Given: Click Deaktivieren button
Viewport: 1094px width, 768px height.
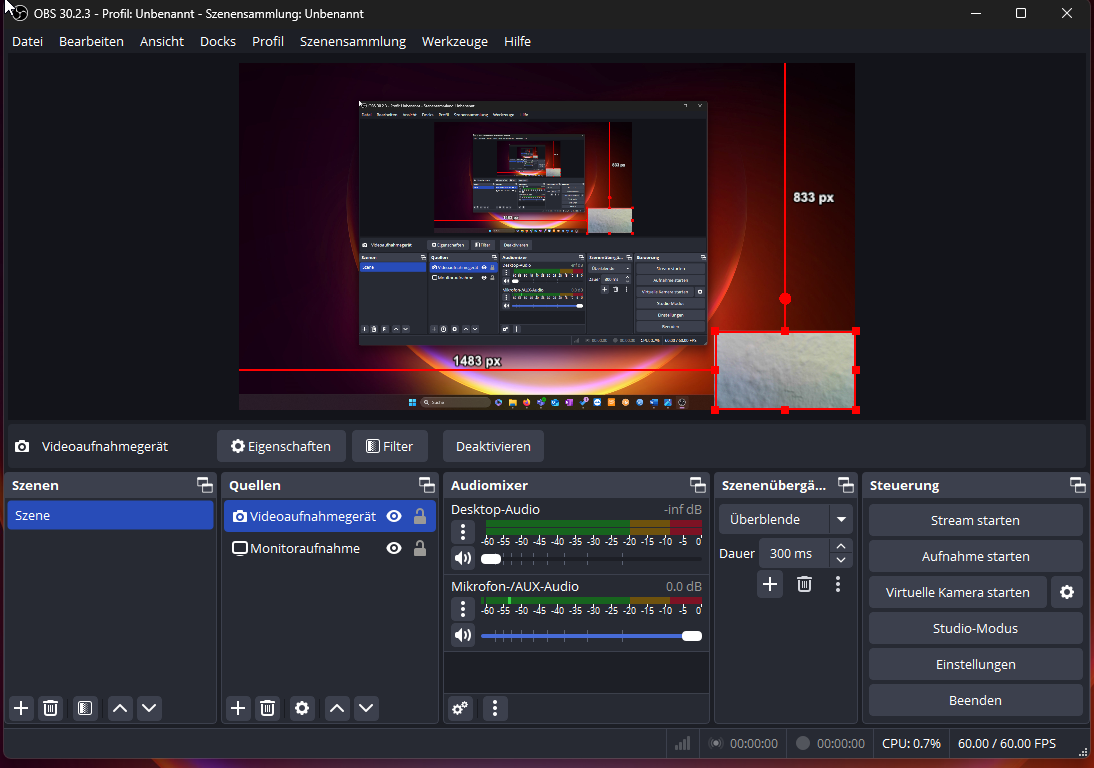Looking at the screenshot, I should tap(493, 446).
